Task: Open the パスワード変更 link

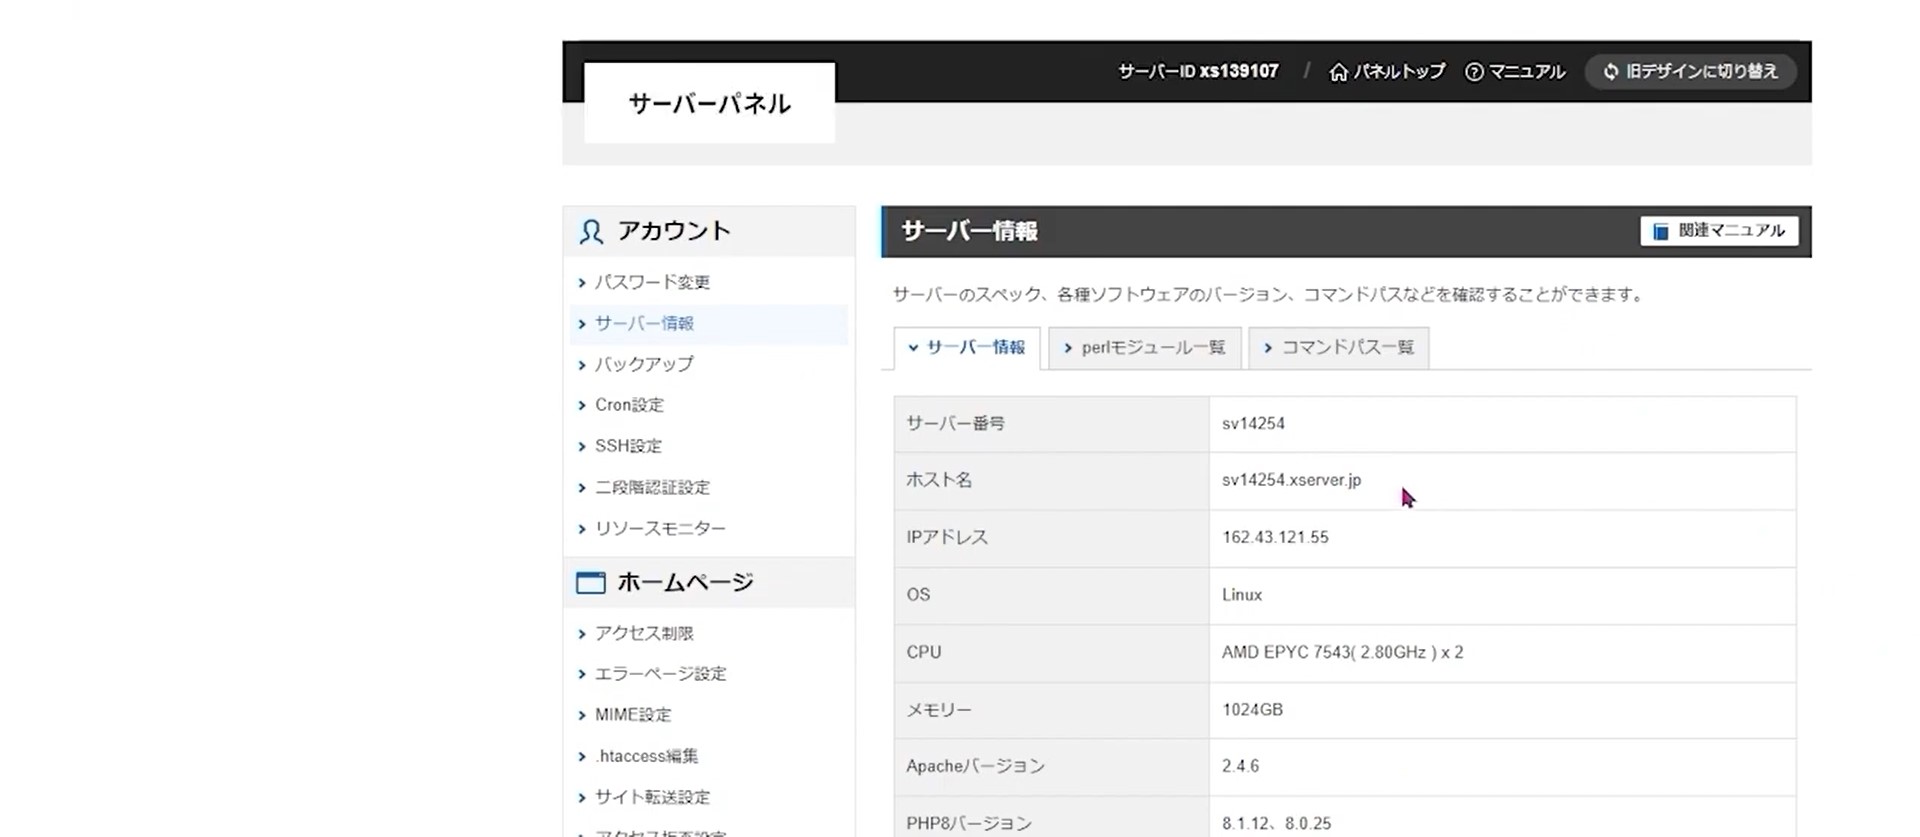Action: [x=652, y=283]
